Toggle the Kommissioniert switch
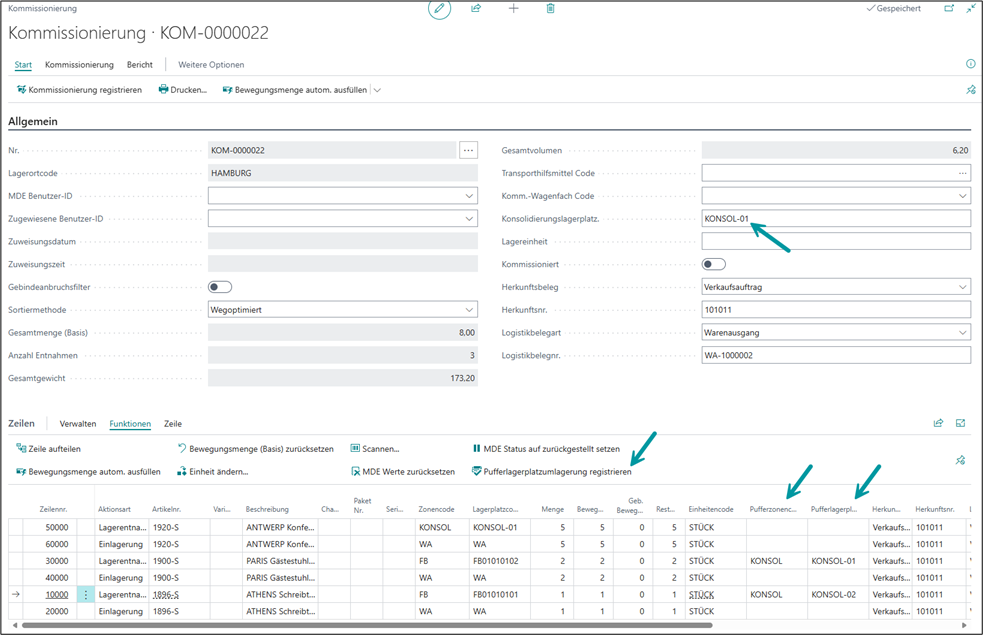 [714, 264]
